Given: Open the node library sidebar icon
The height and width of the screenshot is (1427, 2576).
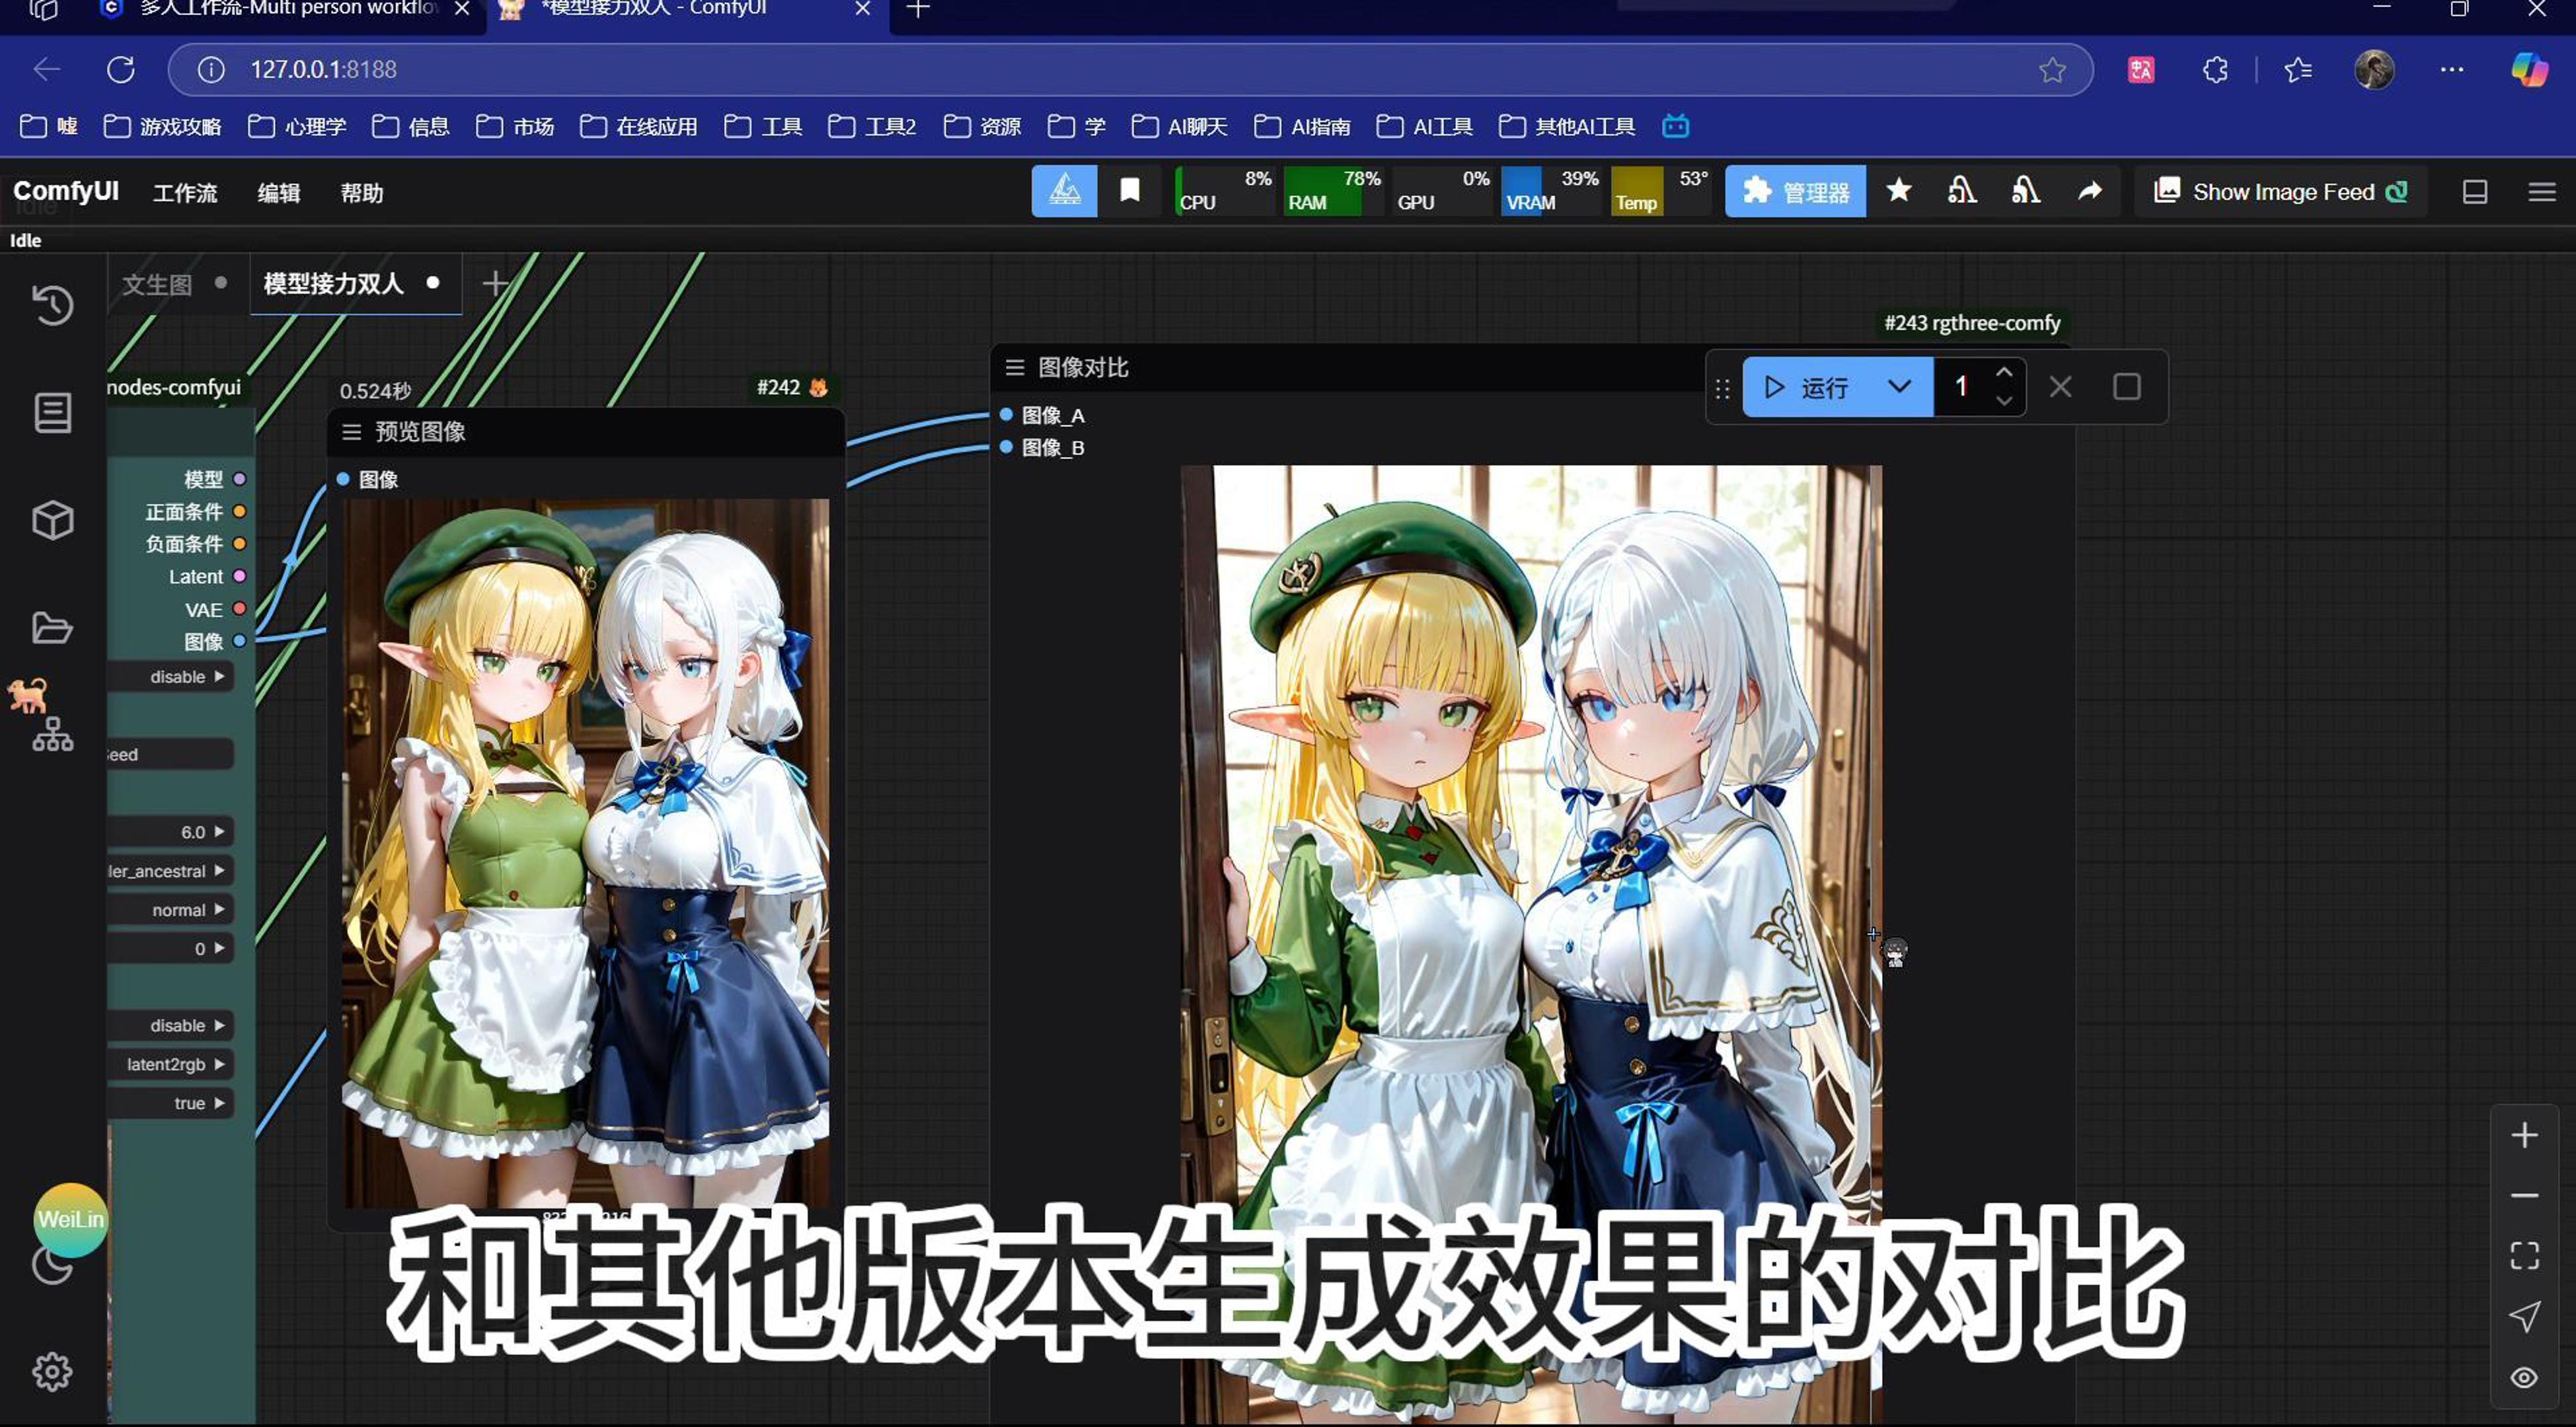Looking at the screenshot, I should pyautogui.click(x=52, y=412).
